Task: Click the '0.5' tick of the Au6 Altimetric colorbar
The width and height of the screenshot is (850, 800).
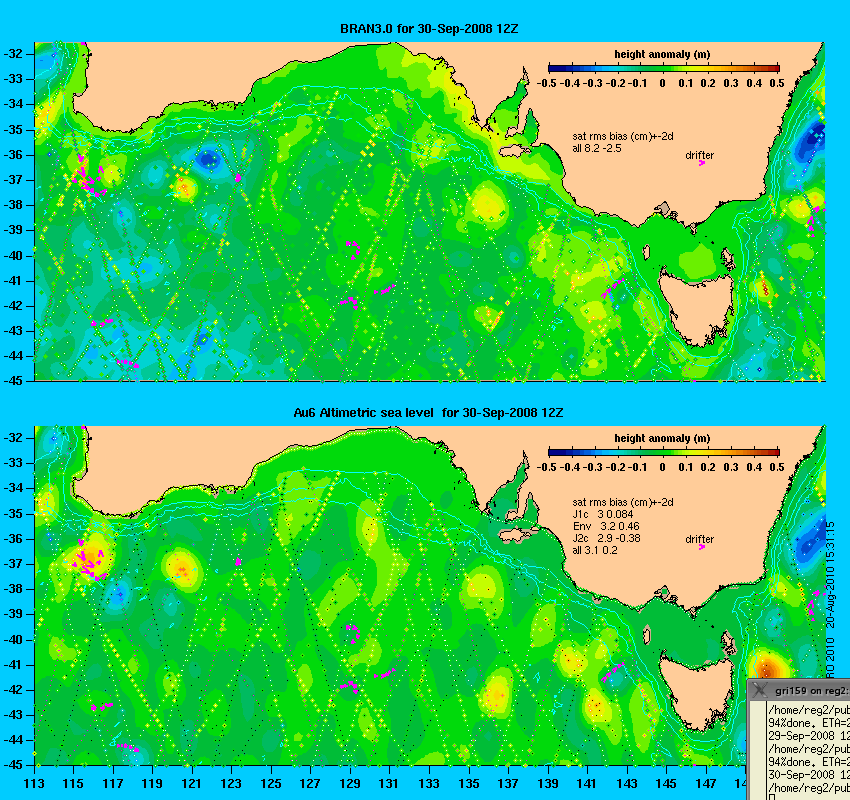Action: (x=777, y=467)
